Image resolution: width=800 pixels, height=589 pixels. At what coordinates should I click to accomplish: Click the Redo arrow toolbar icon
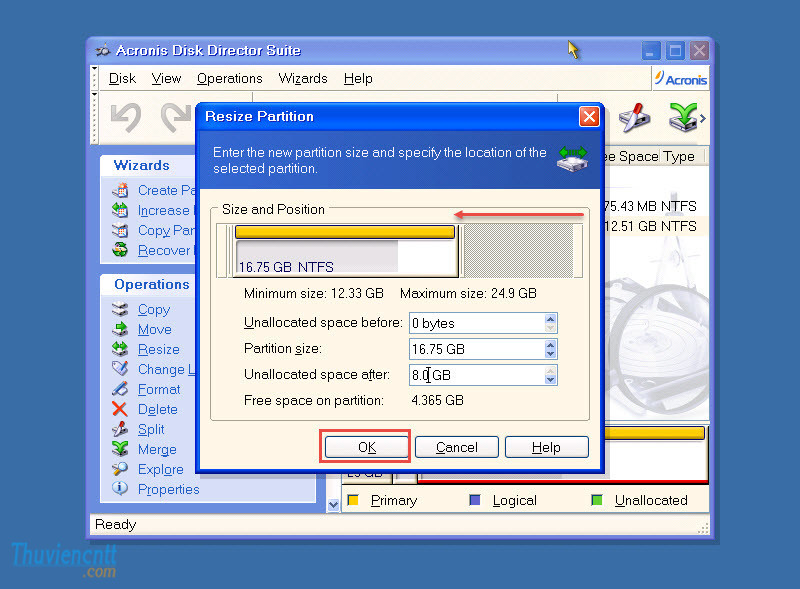(x=177, y=118)
